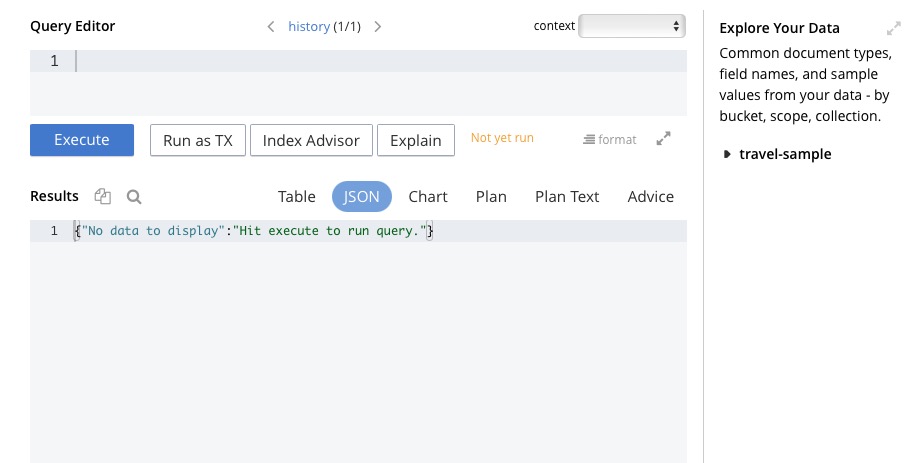Image resolution: width=916 pixels, height=463 pixels.
Task: Search within the results
Action: coord(134,197)
